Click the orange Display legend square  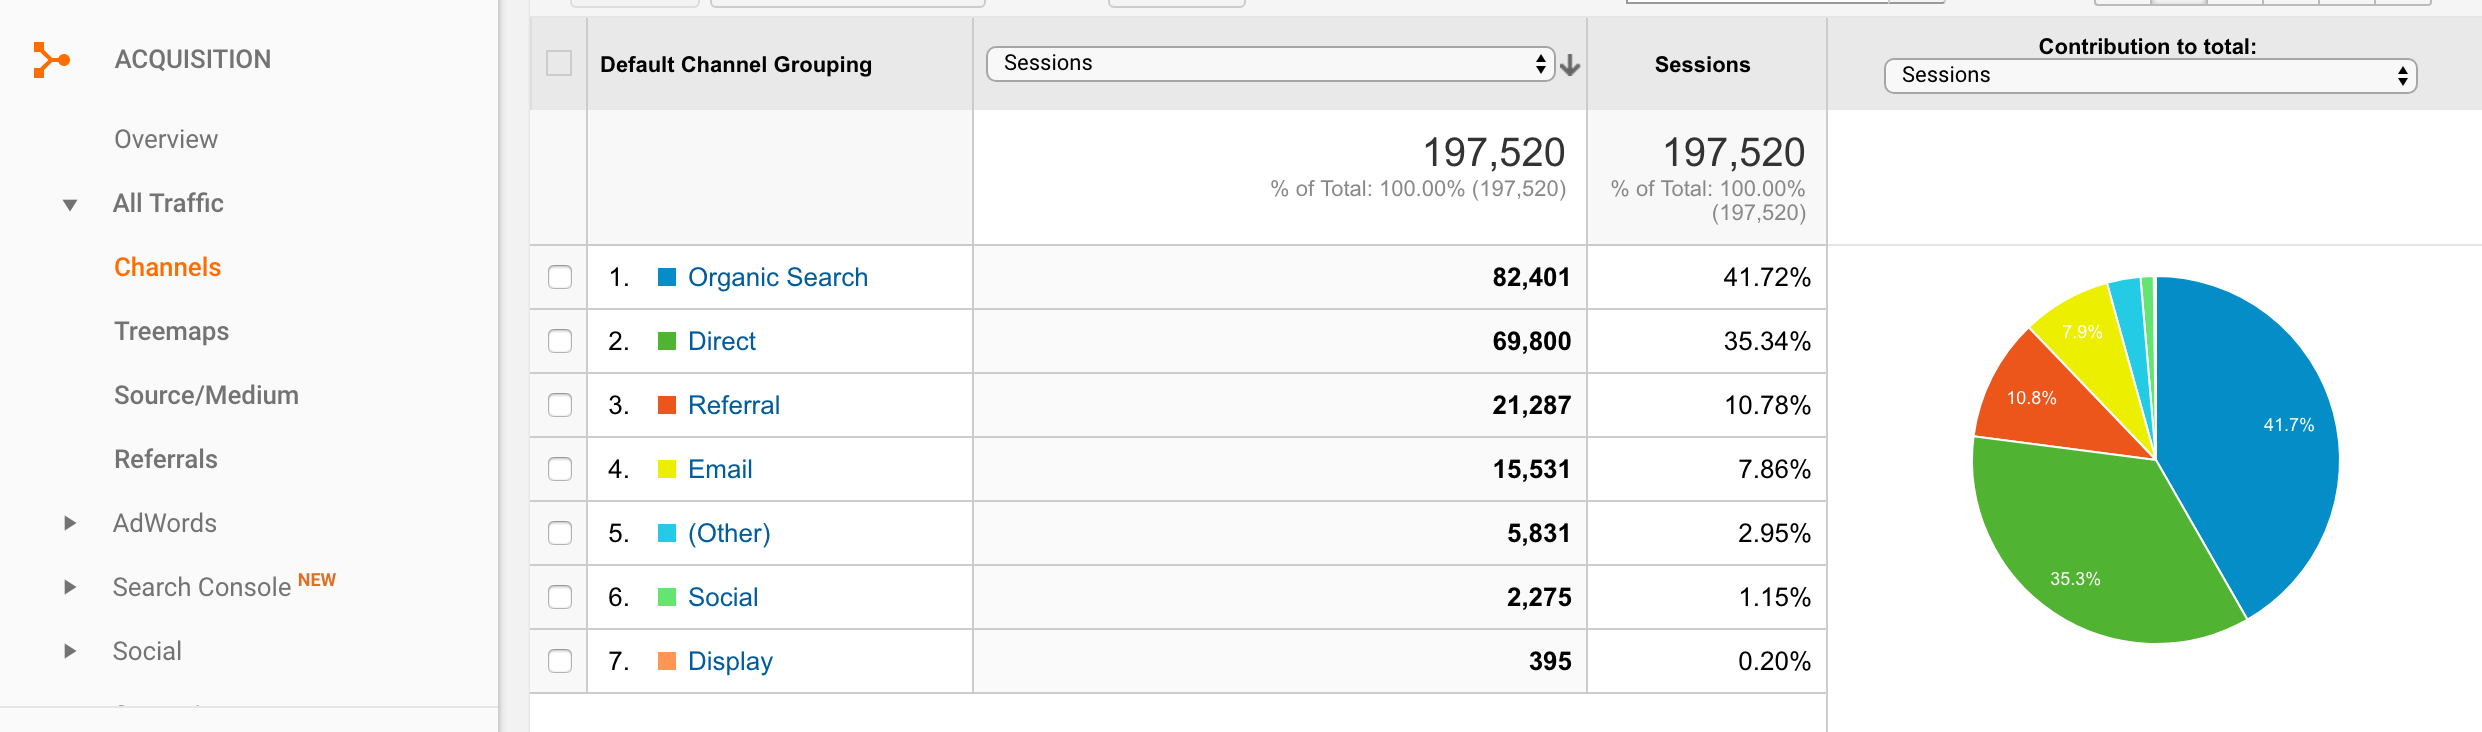[667, 661]
